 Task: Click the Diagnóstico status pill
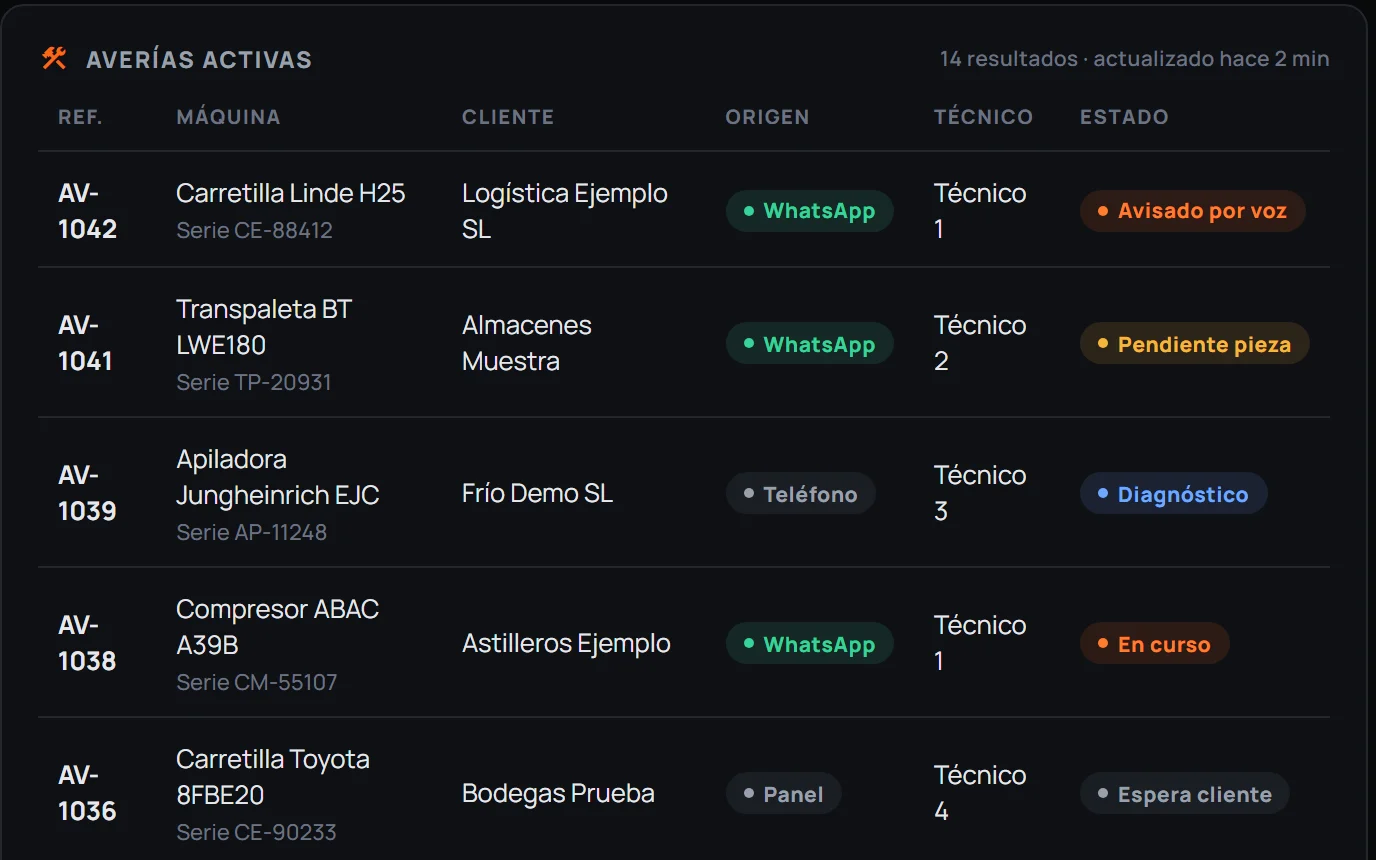(1174, 494)
